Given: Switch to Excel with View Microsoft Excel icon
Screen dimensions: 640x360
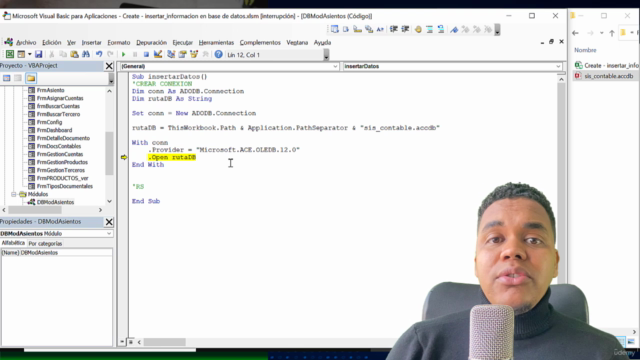Looking at the screenshot, I should tap(10, 54).
